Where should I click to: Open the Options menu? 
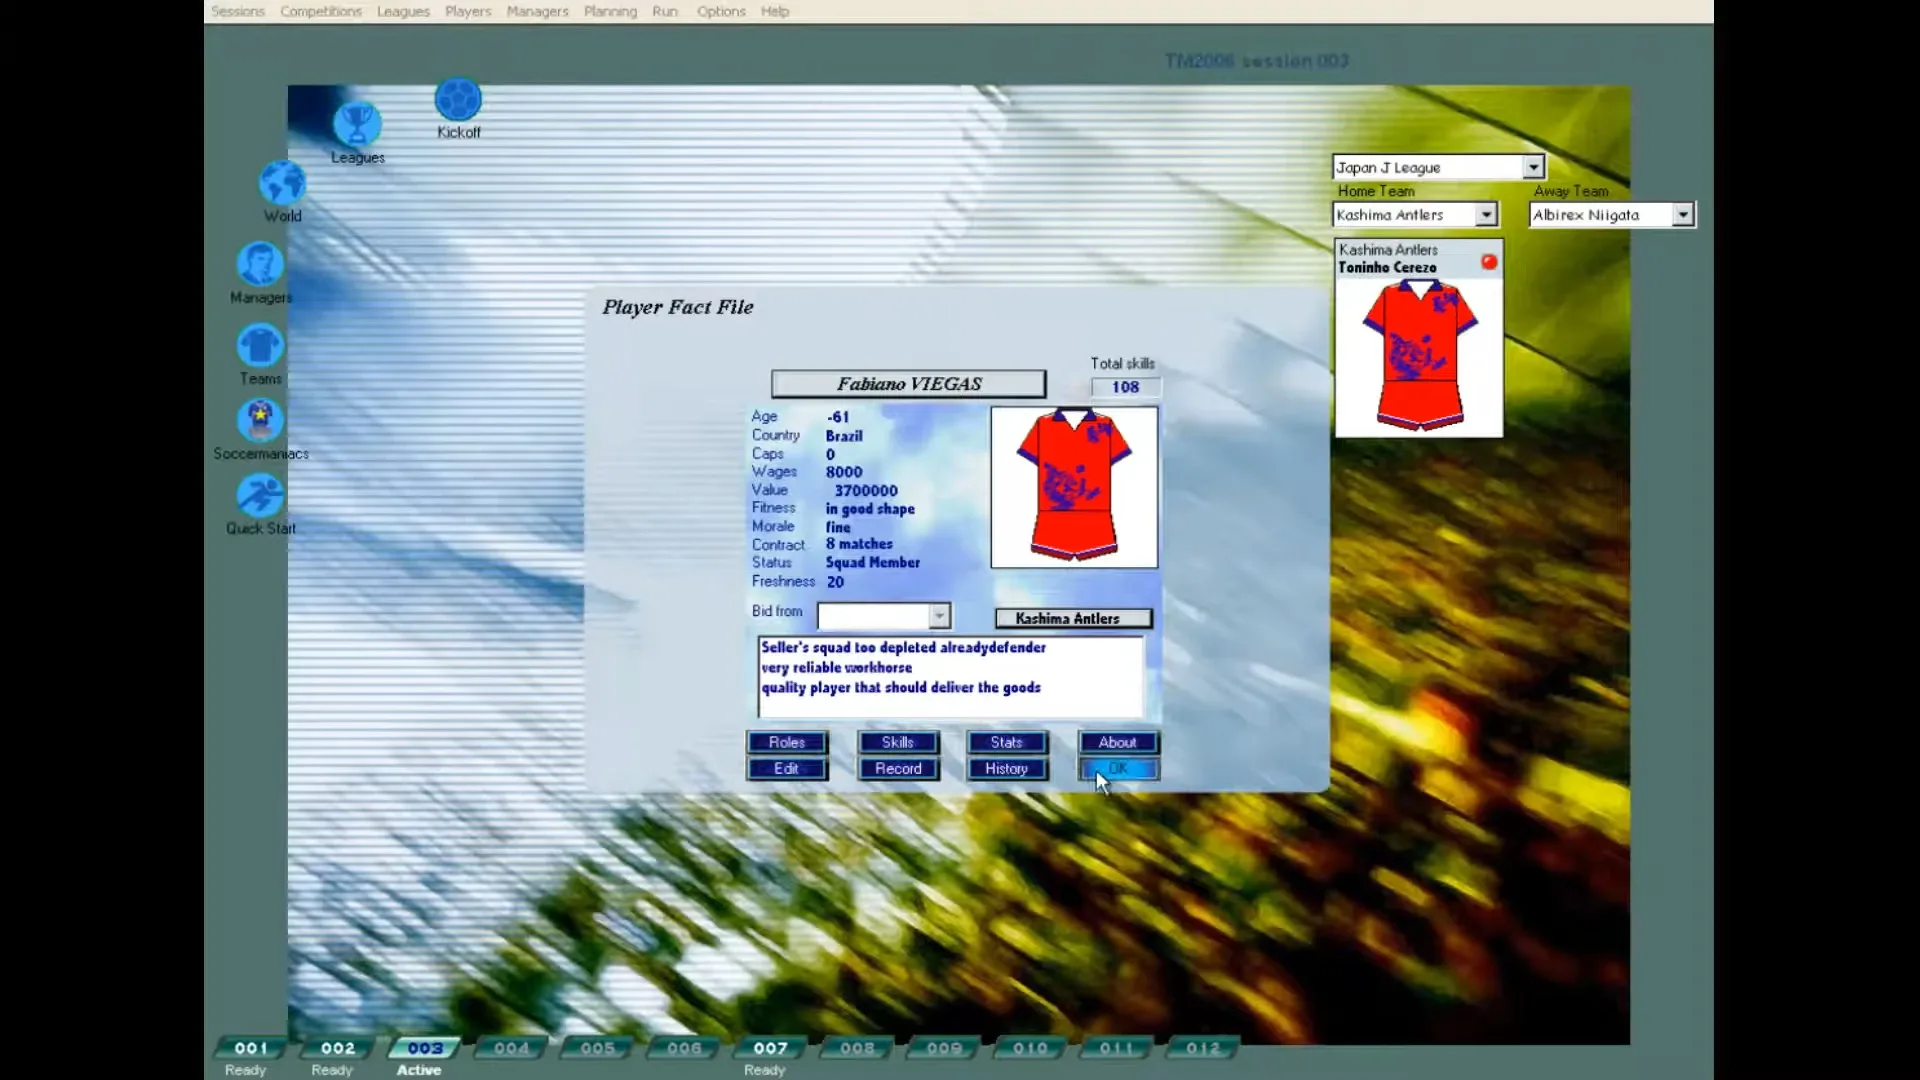point(721,11)
